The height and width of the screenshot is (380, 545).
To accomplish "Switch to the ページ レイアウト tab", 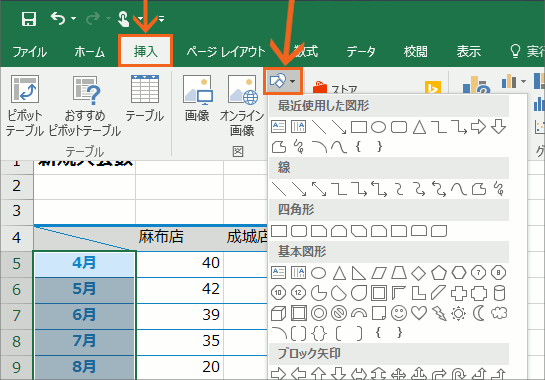I will [x=226, y=52].
